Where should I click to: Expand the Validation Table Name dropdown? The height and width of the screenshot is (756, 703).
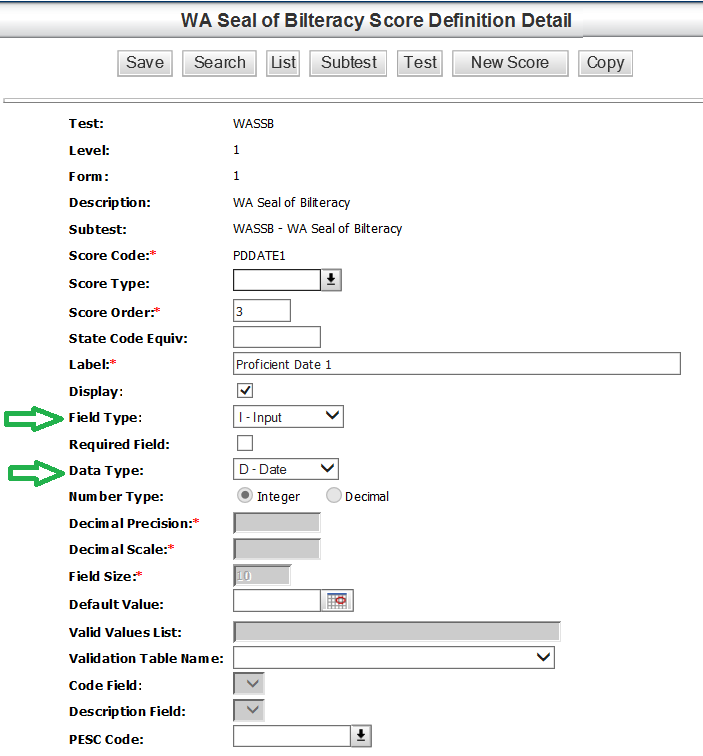[393, 657]
